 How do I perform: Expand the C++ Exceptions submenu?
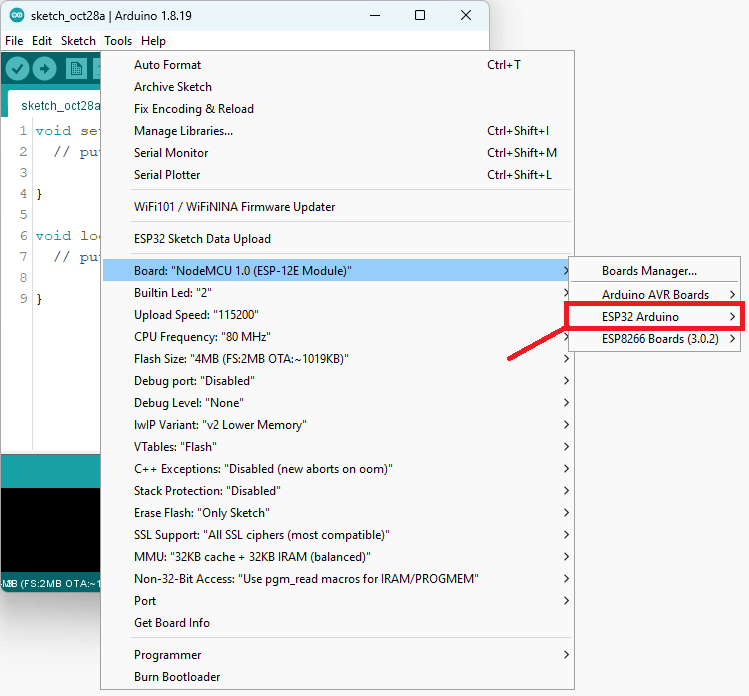337,468
